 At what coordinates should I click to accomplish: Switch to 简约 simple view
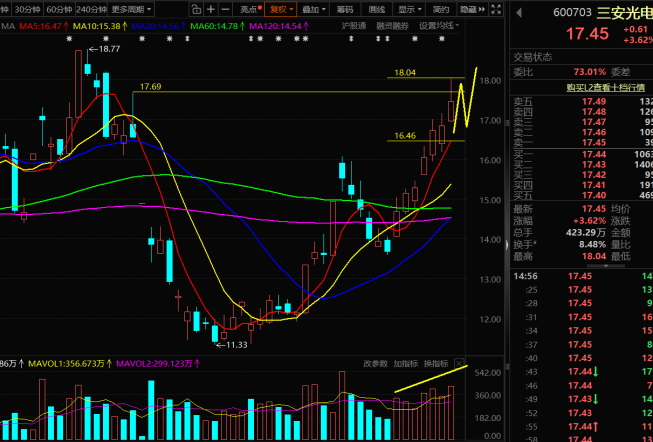coord(441,9)
